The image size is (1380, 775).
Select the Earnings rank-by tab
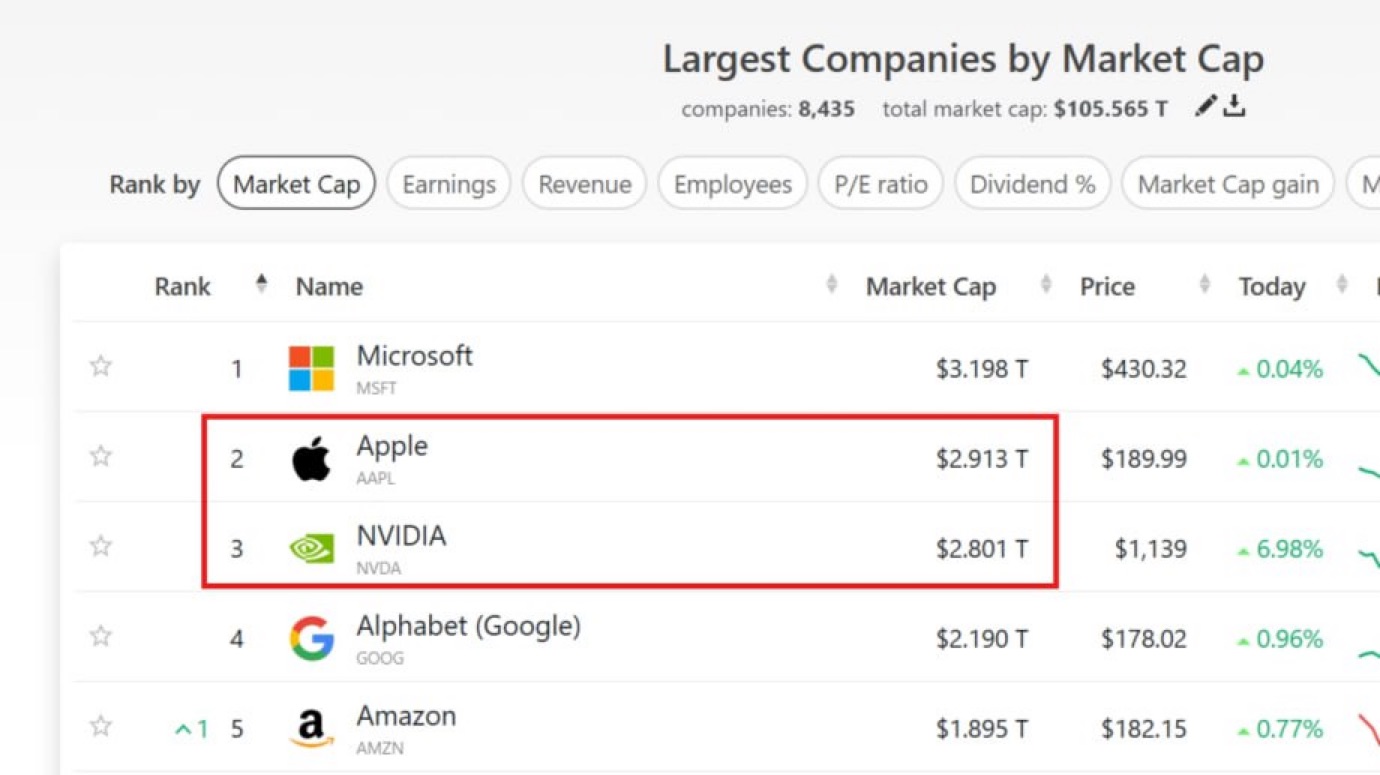tap(448, 184)
